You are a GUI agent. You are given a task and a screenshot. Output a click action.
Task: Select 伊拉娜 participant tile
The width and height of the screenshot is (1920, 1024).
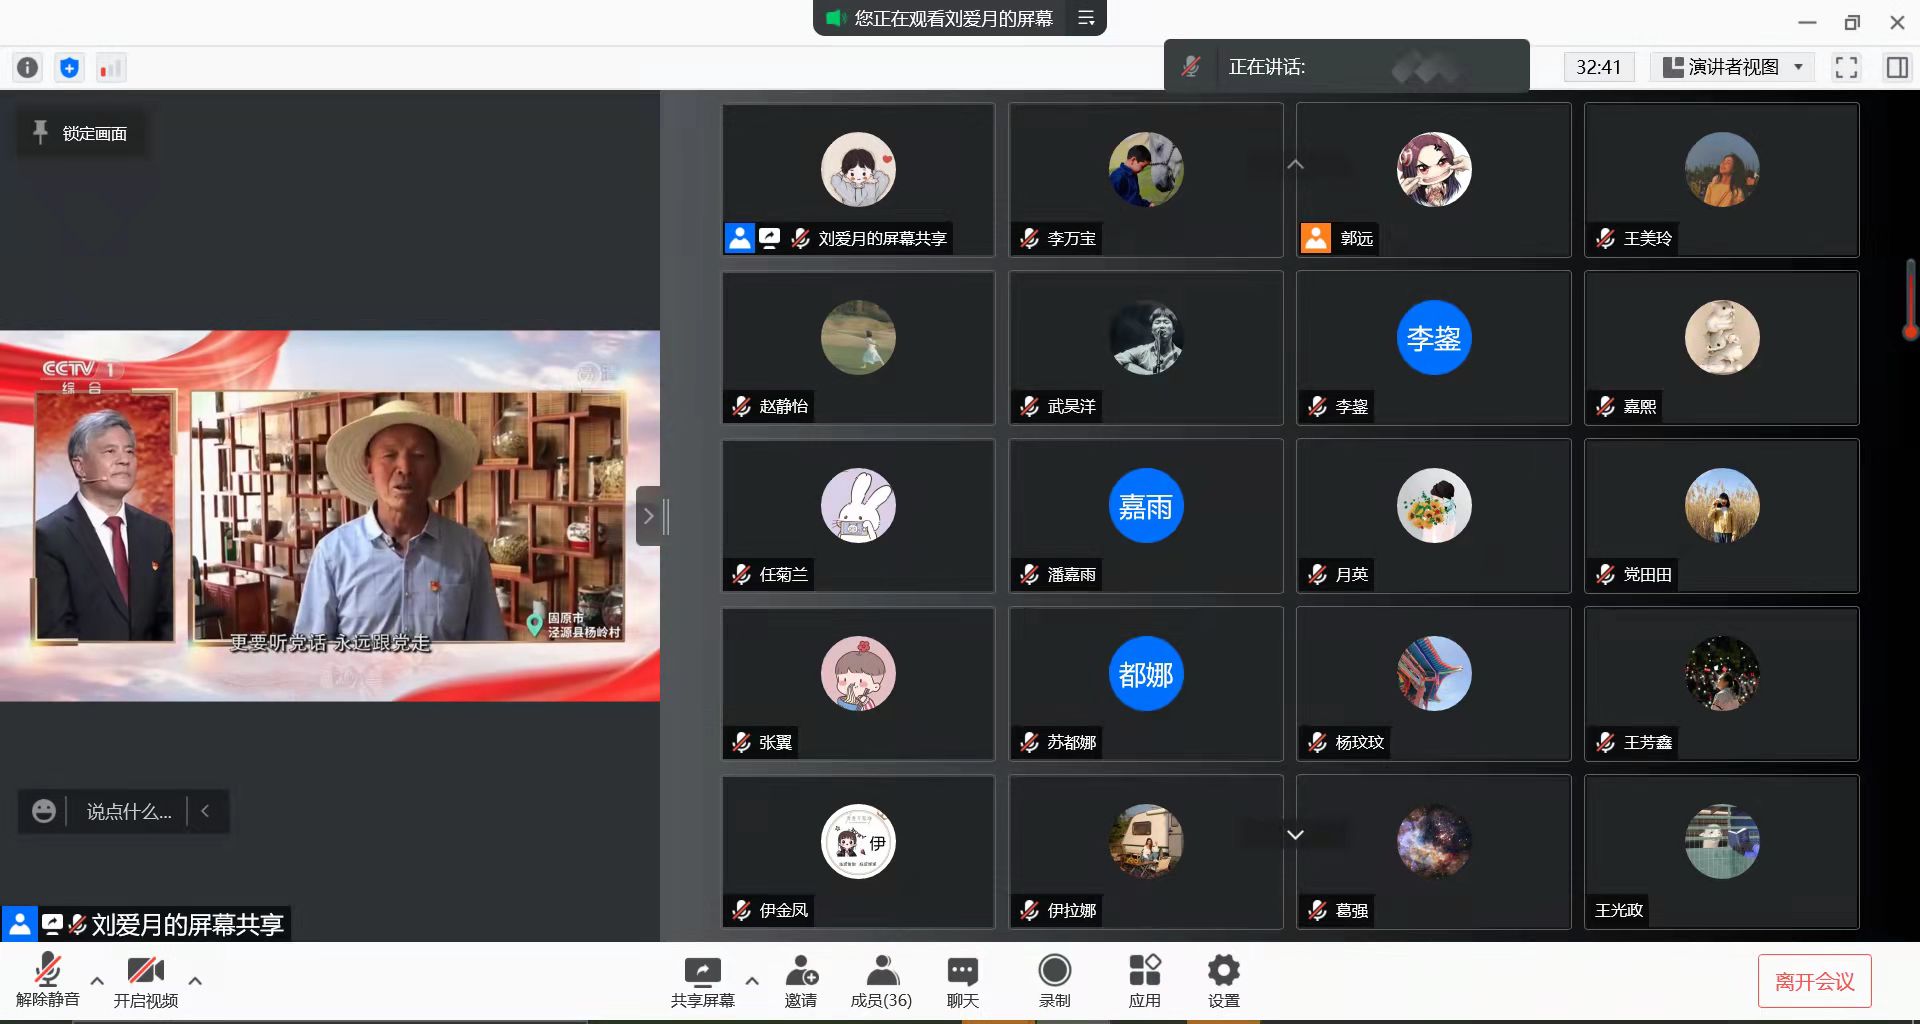[x=1146, y=852]
